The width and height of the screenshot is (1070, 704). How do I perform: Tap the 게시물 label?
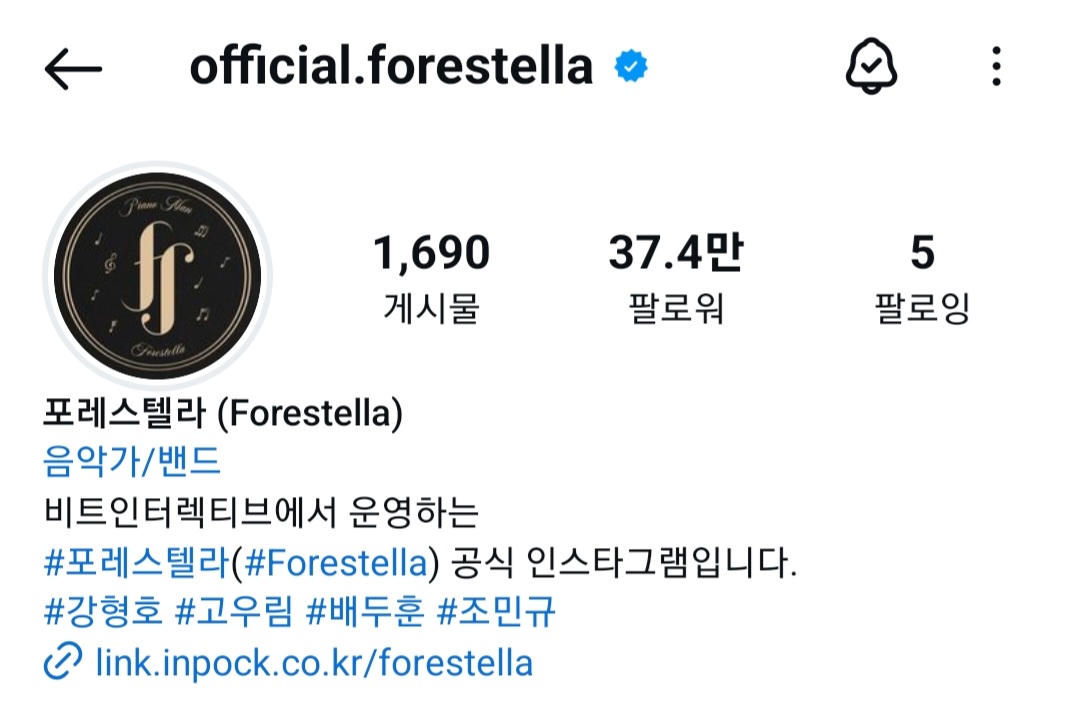coord(431,308)
